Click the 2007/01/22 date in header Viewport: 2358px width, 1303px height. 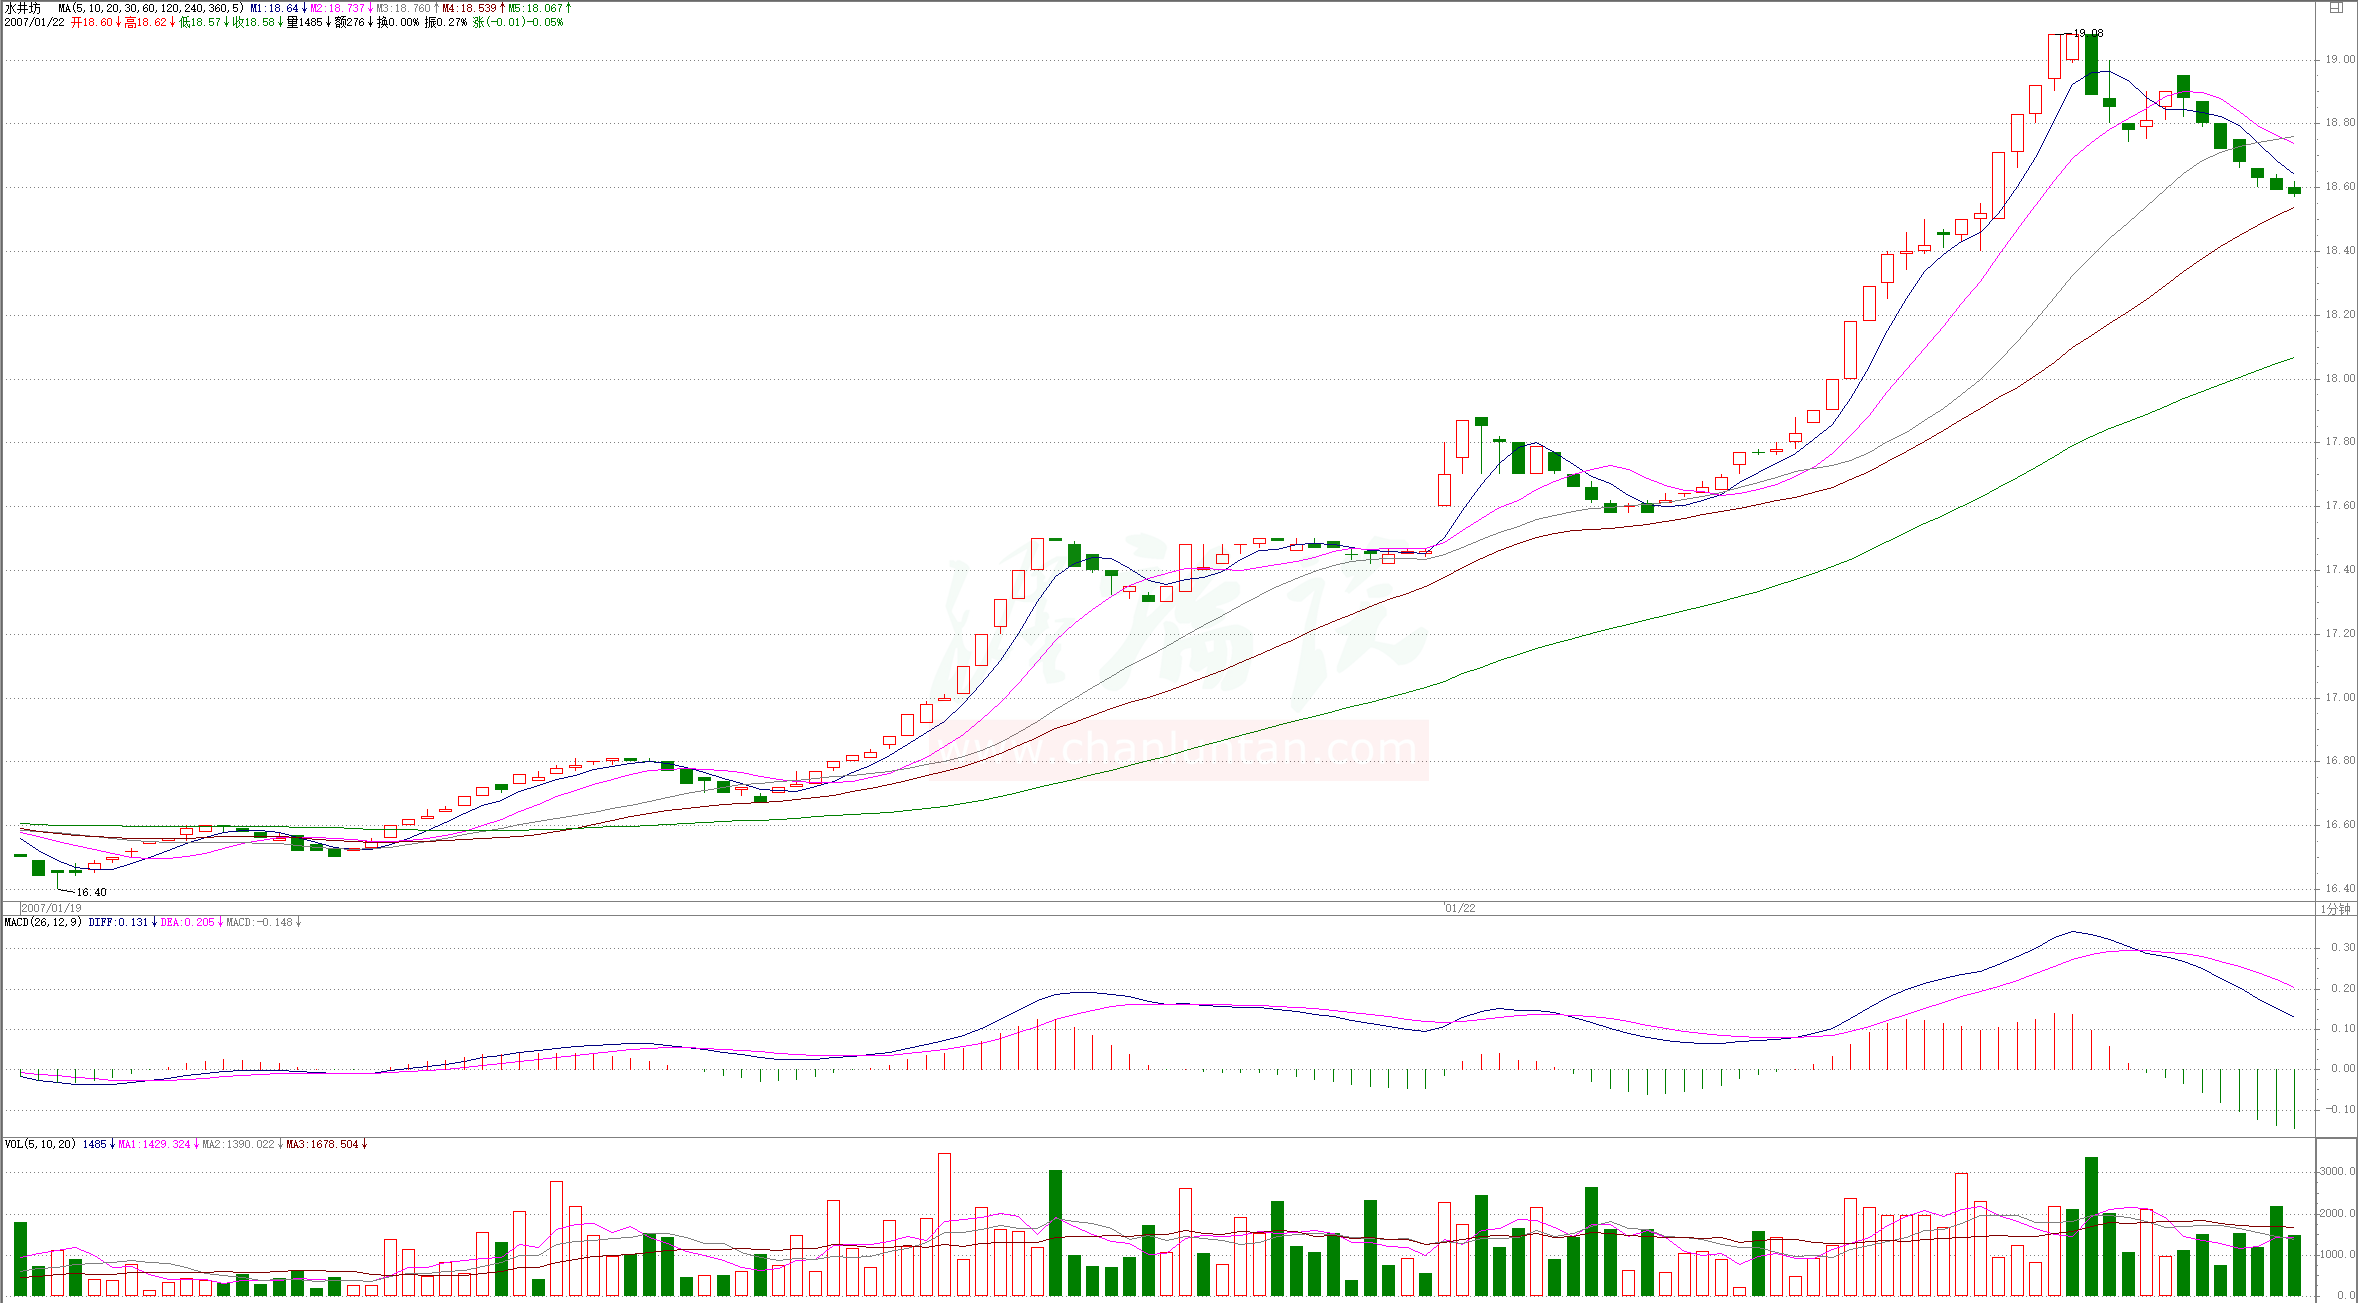point(34,22)
